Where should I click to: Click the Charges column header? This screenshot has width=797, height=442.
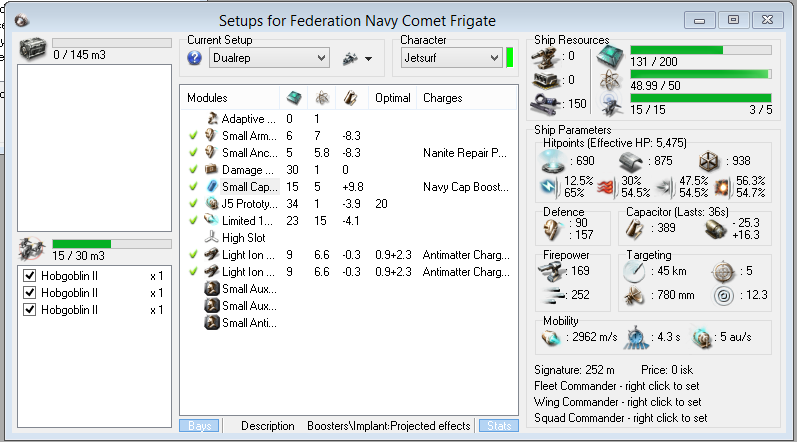click(x=466, y=98)
